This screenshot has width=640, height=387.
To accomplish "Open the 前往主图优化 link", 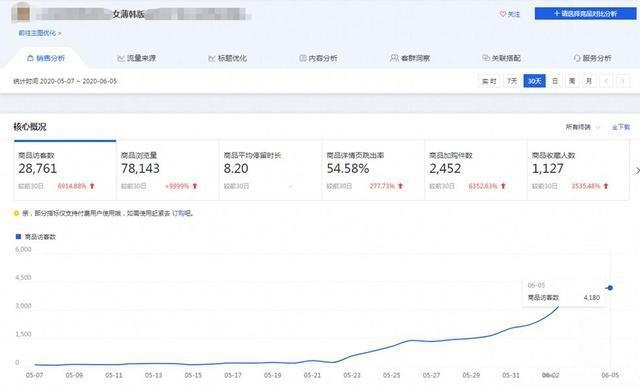I will coord(40,33).
